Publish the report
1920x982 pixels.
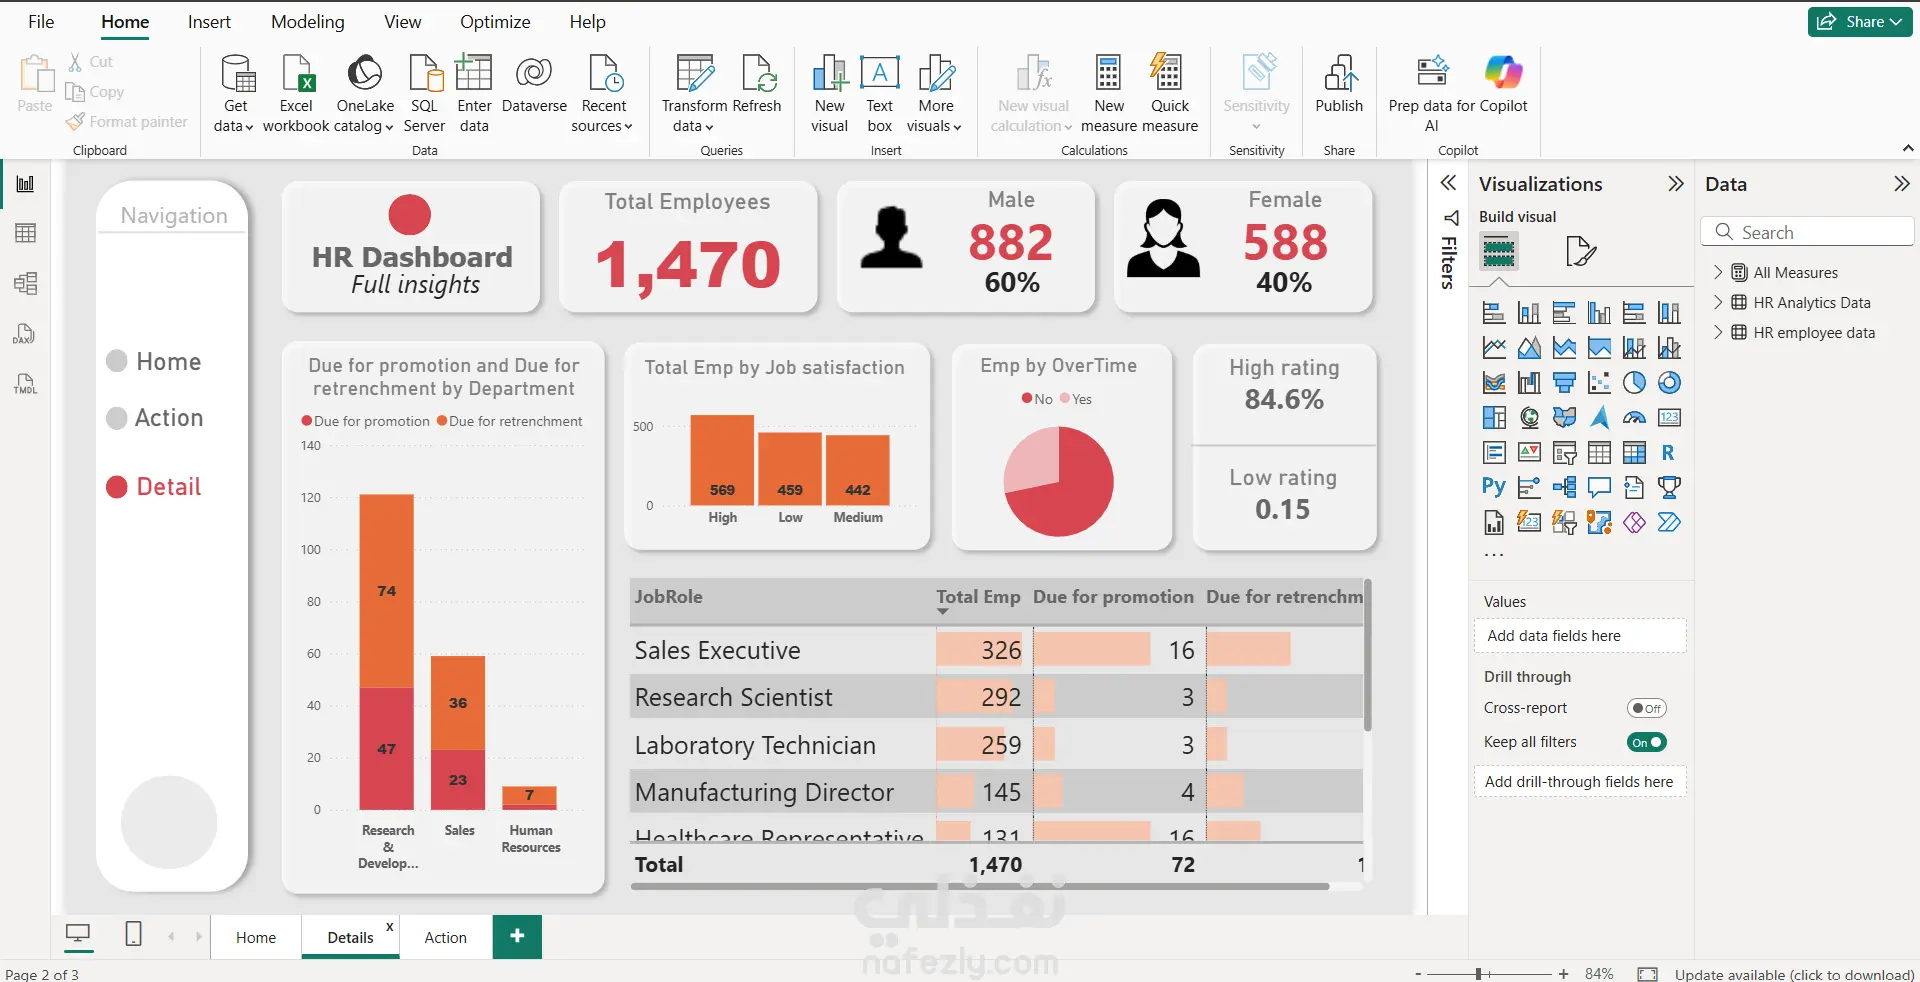(1339, 84)
